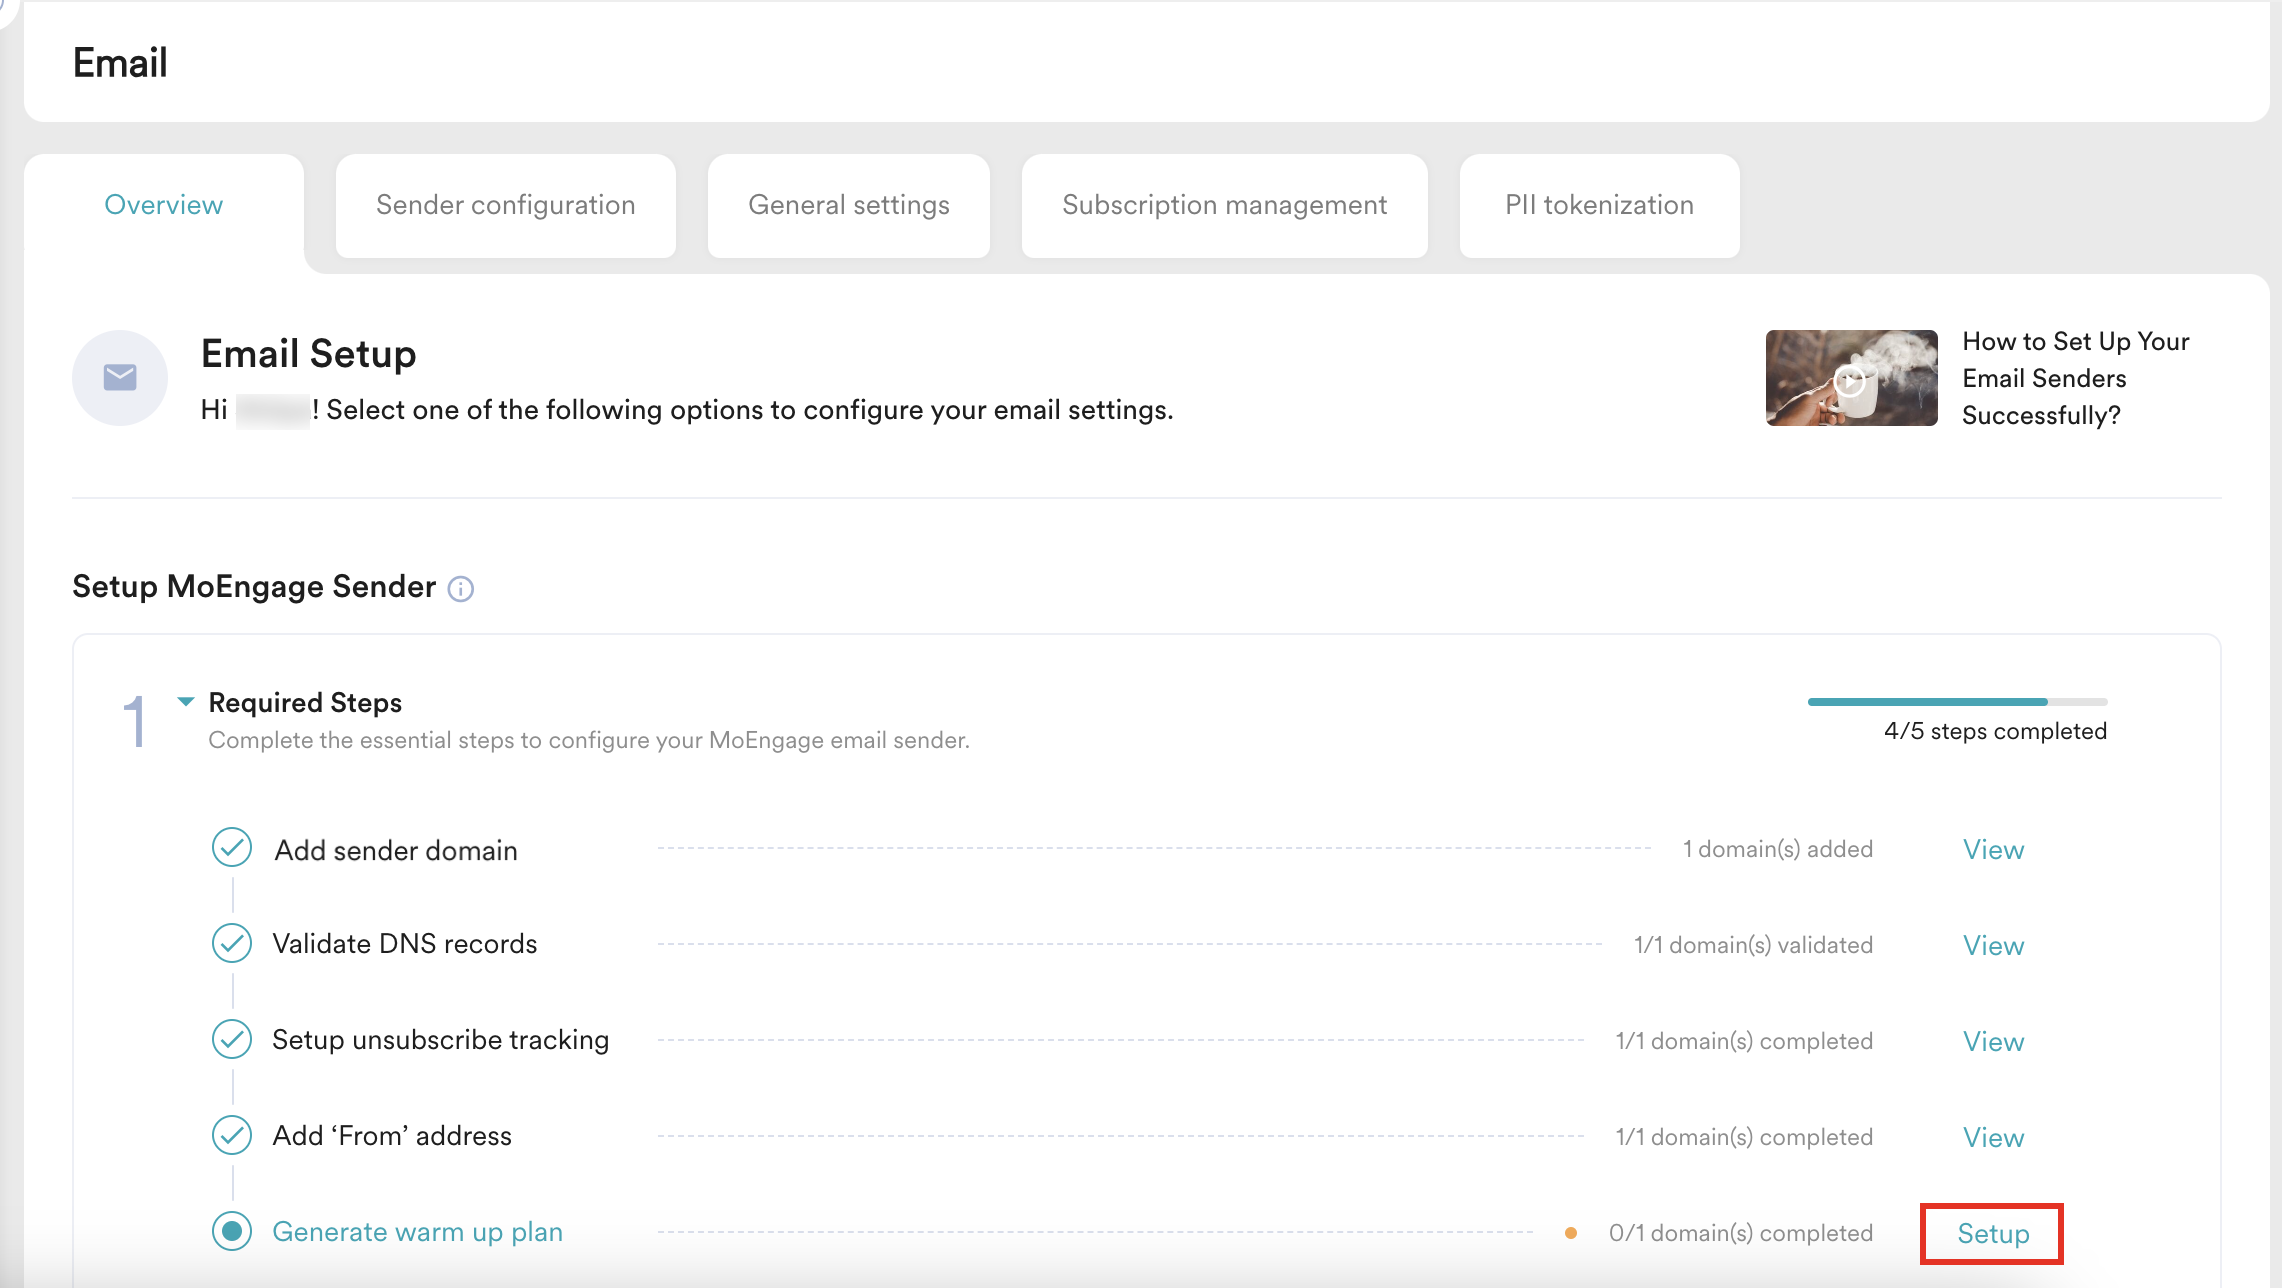Open PII tokenization tab

coord(1599,205)
